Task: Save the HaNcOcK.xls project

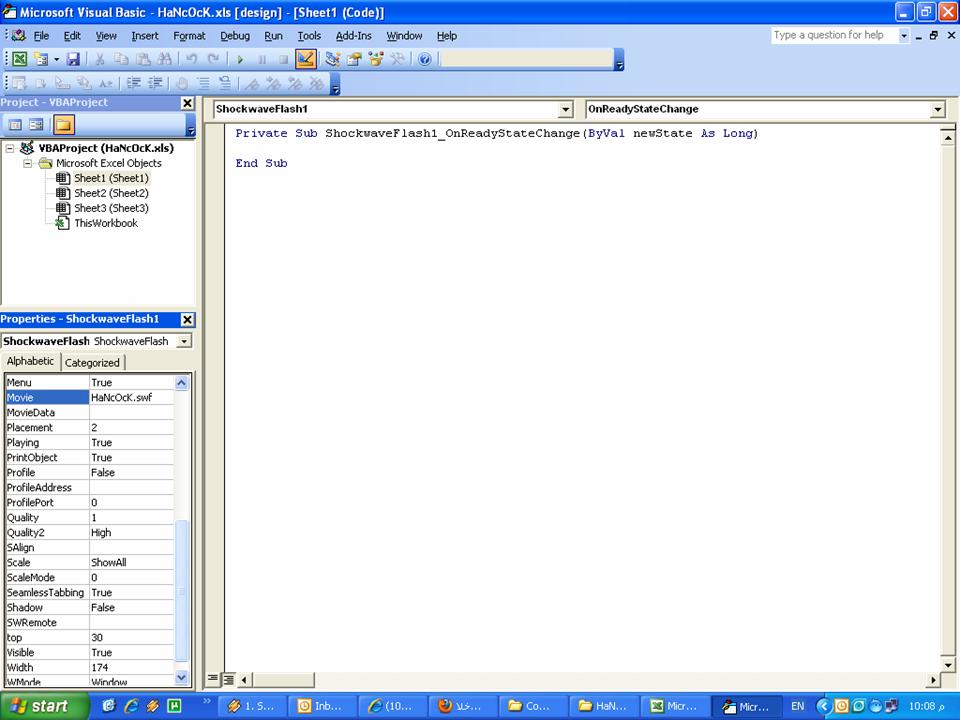Action: [x=73, y=59]
